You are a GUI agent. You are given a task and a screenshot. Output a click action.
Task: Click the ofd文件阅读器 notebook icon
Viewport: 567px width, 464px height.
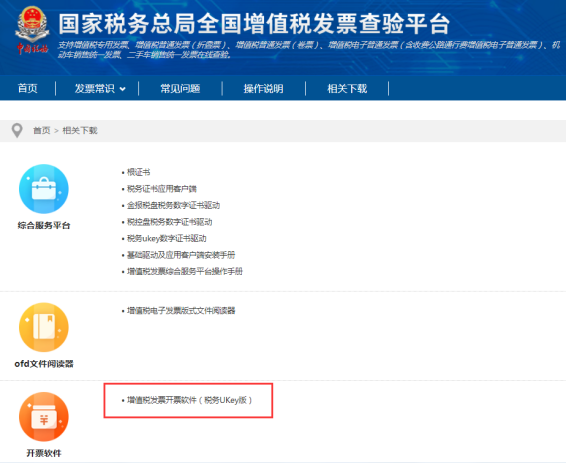pyautogui.click(x=44, y=327)
